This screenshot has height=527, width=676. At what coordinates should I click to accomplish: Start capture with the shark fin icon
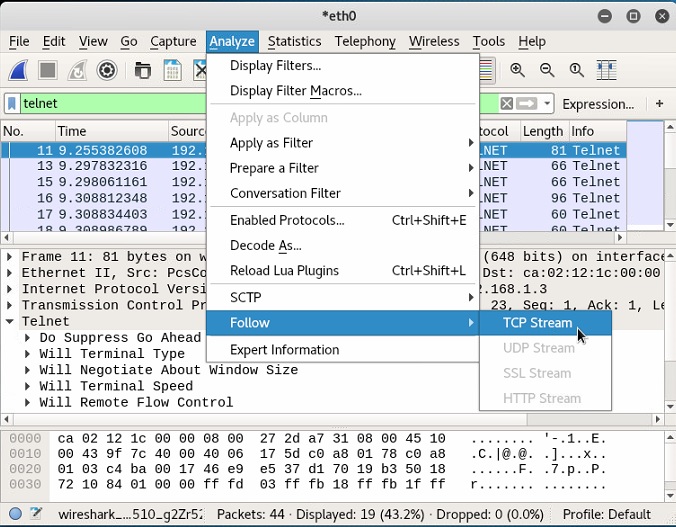tap(19, 70)
